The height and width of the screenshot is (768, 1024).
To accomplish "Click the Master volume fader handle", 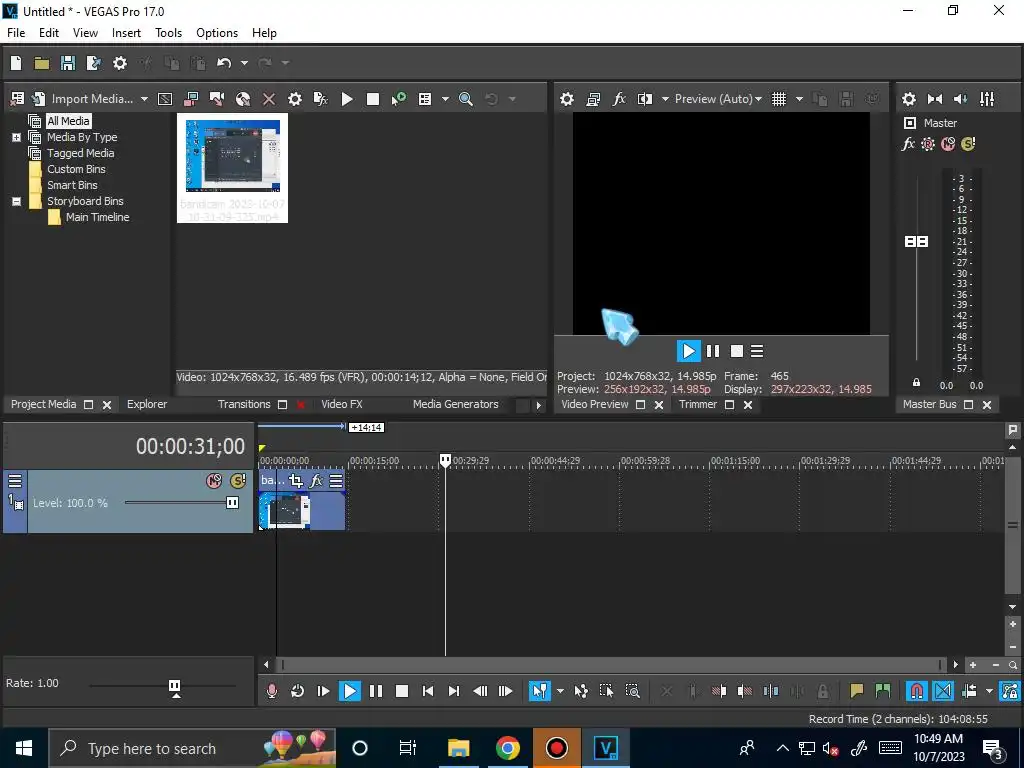I will [x=916, y=242].
